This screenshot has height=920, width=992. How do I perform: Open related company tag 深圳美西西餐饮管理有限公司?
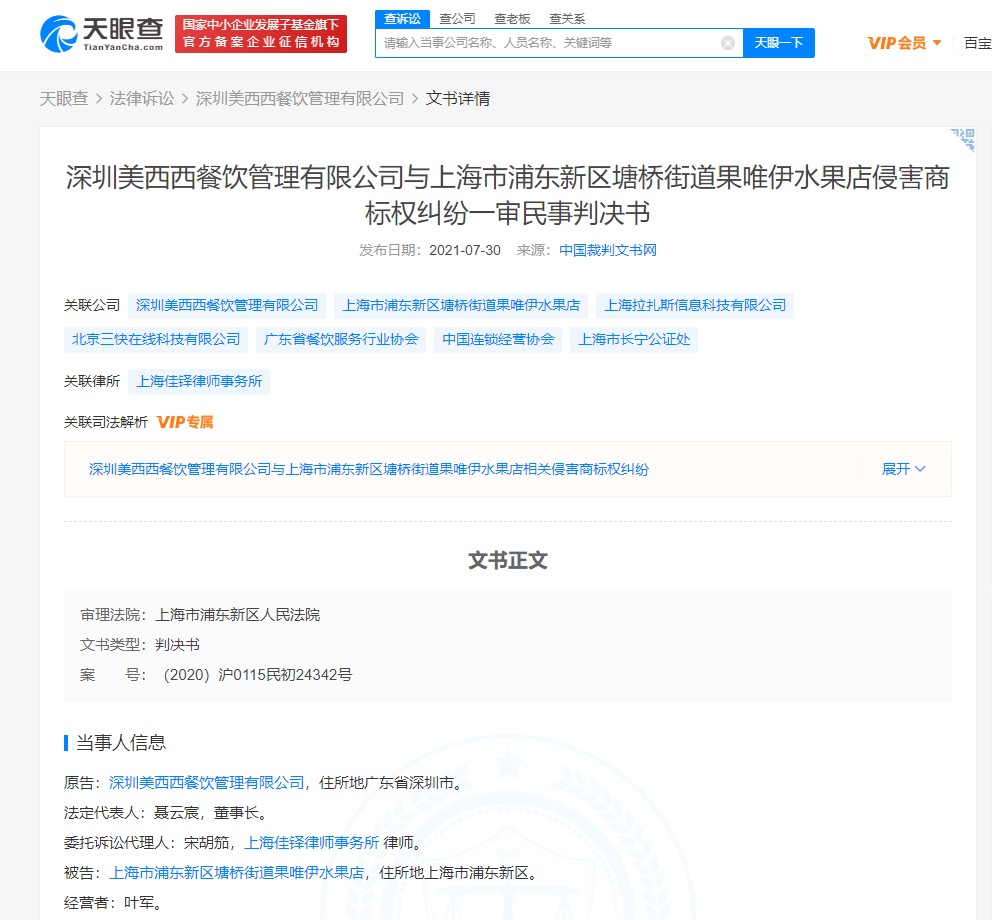point(227,306)
